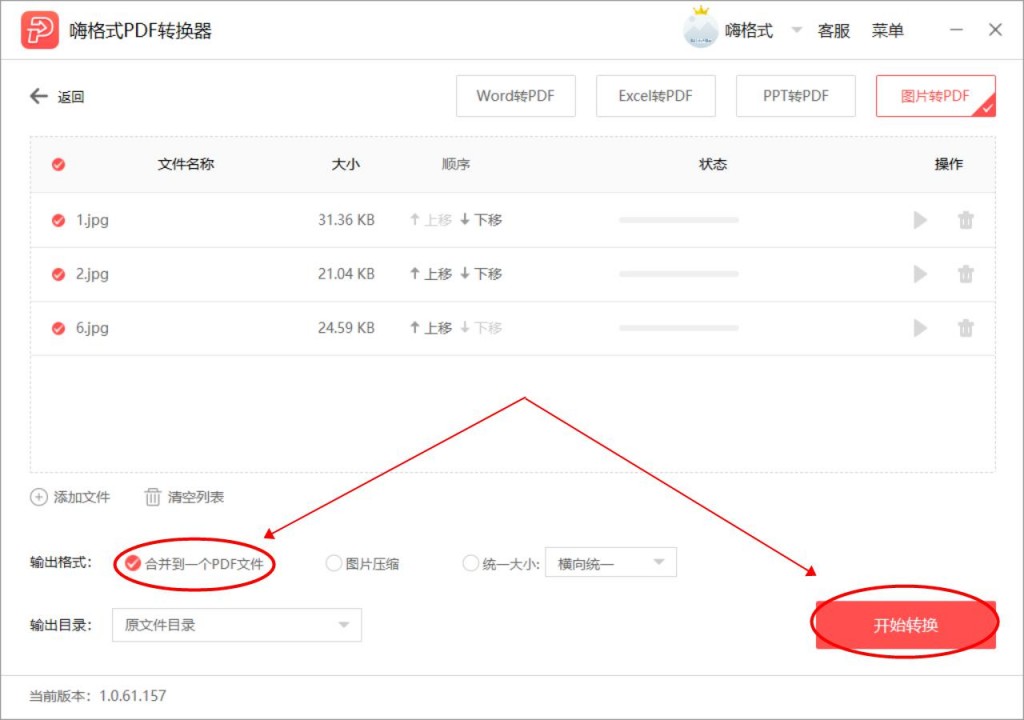Click the 添加文件 text label
1024x720 pixels.
(82, 497)
